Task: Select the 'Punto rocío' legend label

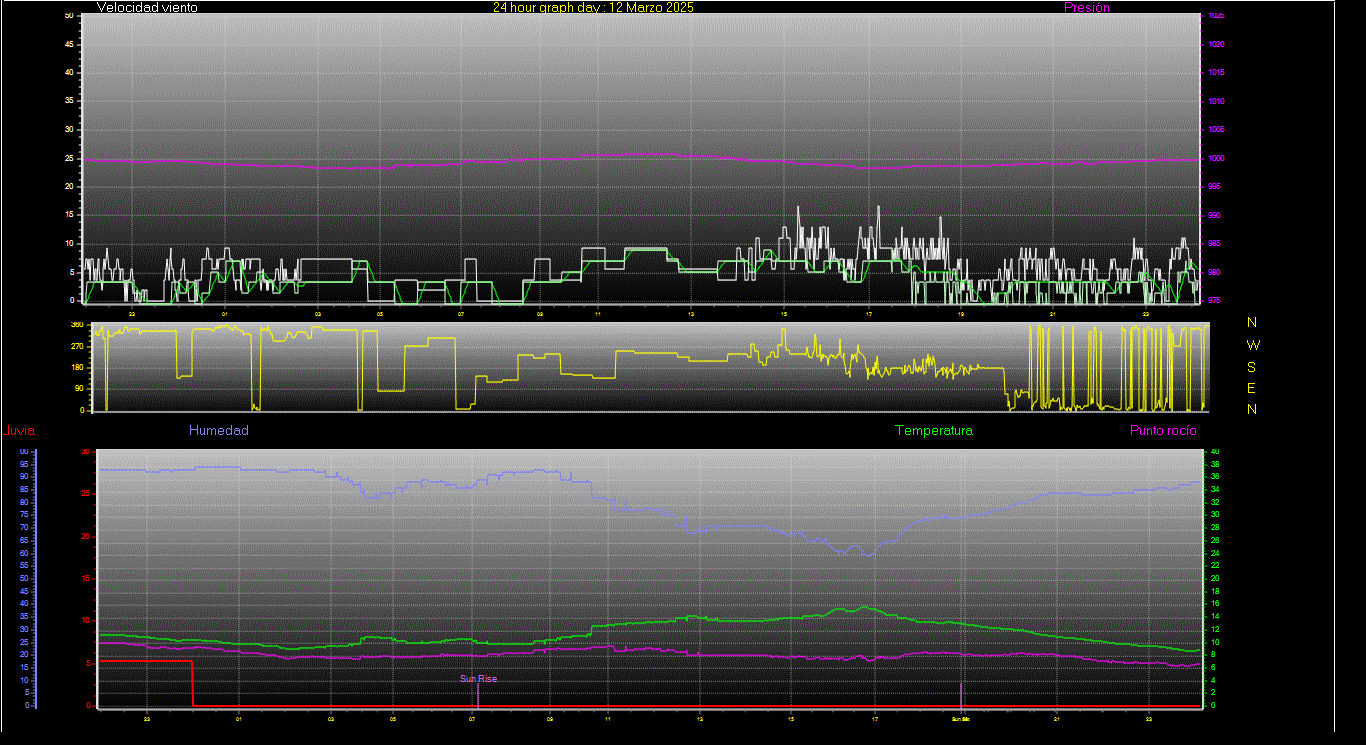Action: [x=1163, y=430]
